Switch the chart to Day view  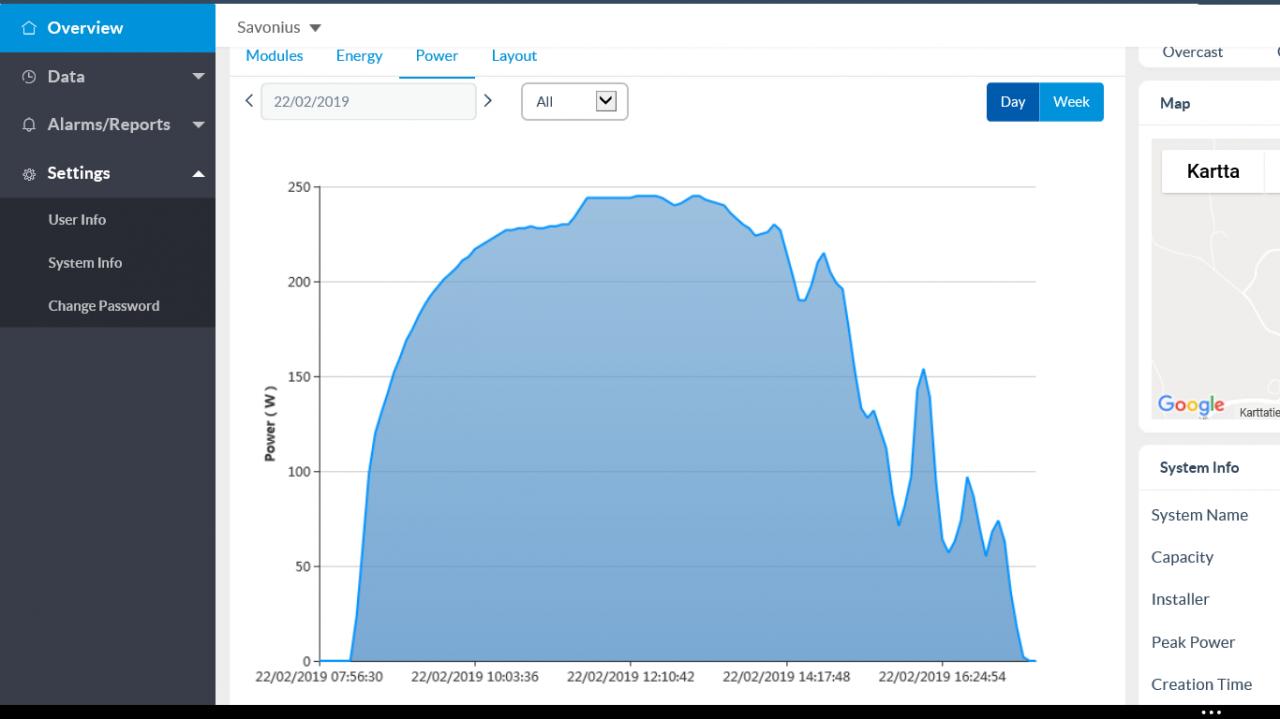coord(1013,102)
